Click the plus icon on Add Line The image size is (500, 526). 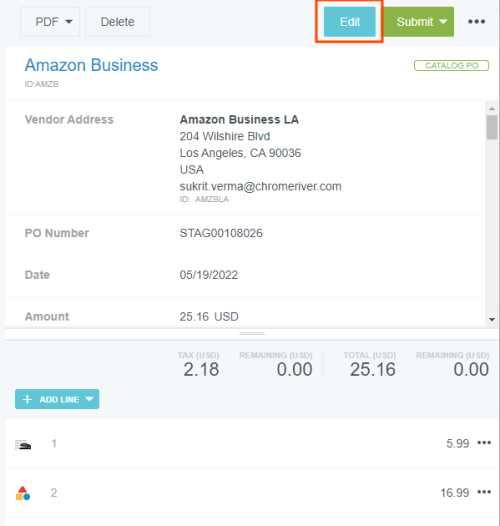click(27, 399)
